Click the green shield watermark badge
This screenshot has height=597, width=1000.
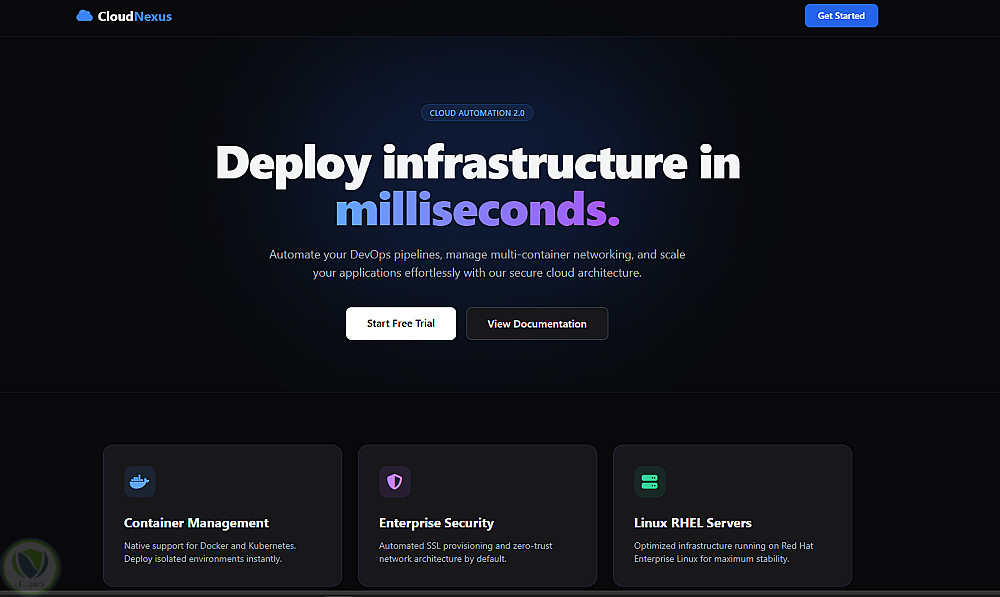coord(31,566)
